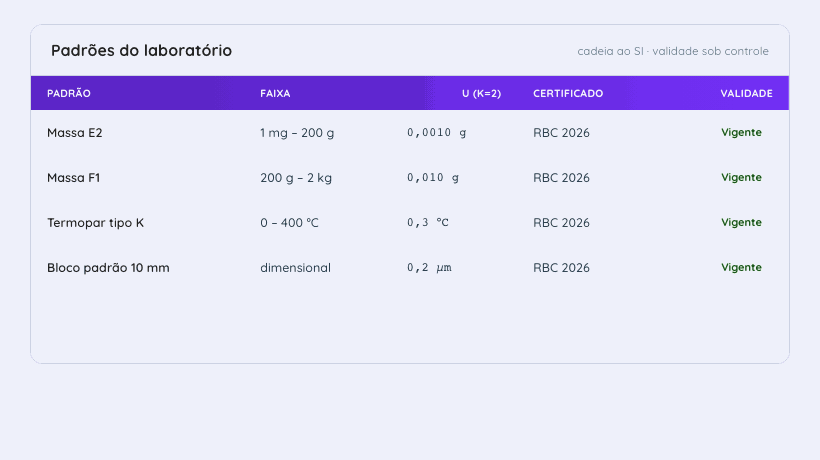Click RBC 2026 in Massa F1 row
The height and width of the screenshot is (460, 820).
[x=561, y=178]
